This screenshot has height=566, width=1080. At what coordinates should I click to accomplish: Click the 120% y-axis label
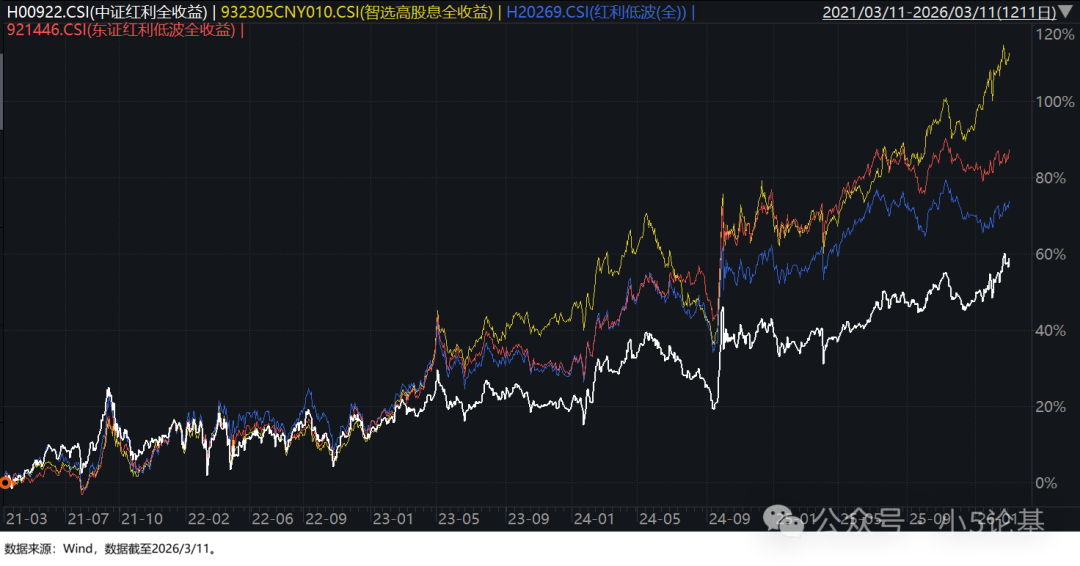click(x=1055, y=34)
